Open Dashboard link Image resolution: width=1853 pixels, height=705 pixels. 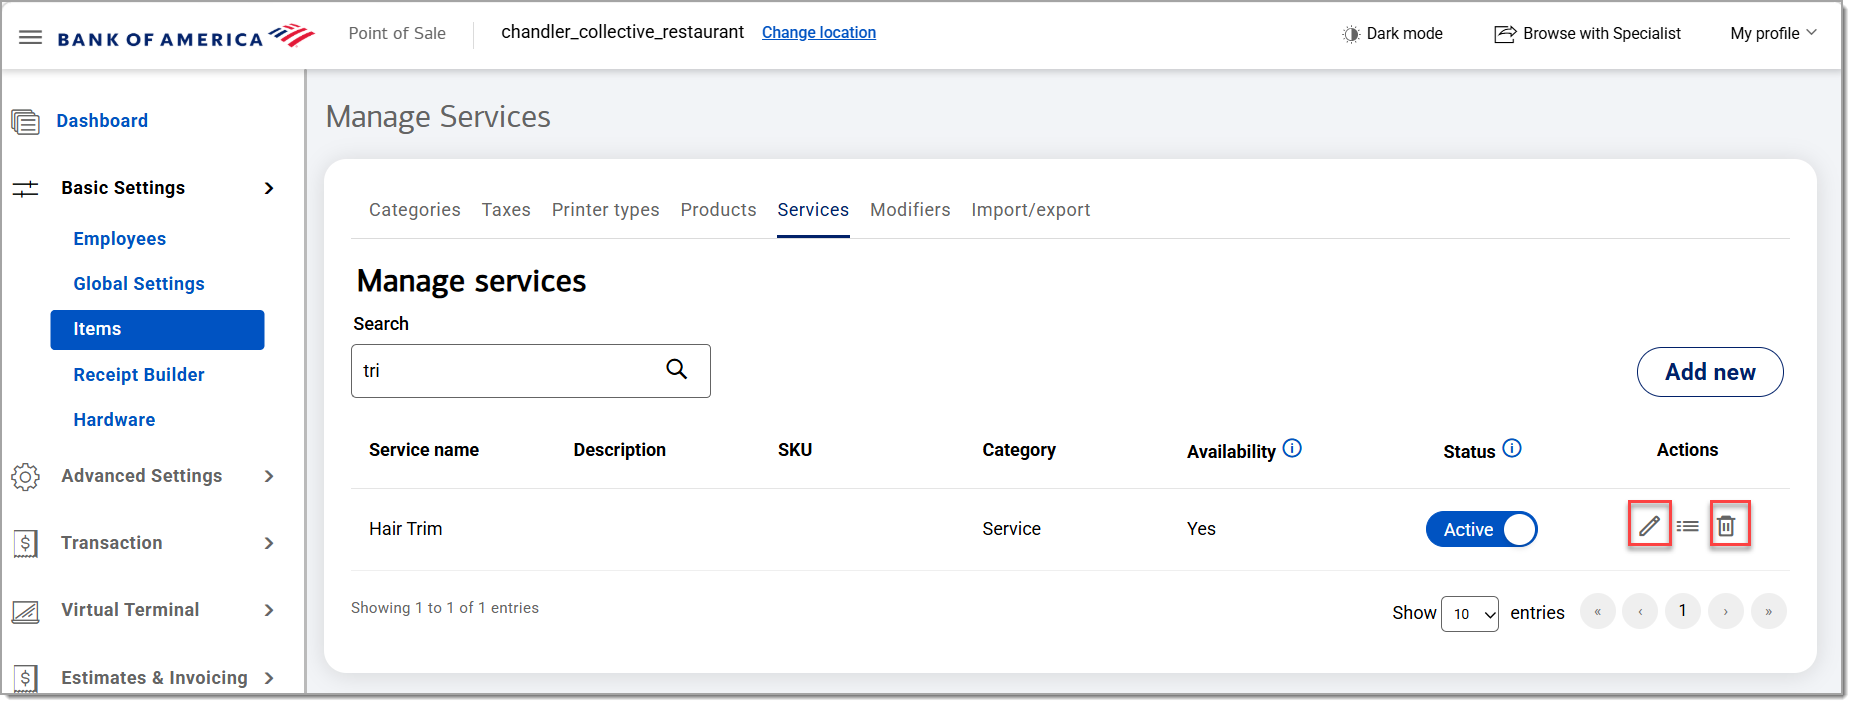(x=102, y=121)
